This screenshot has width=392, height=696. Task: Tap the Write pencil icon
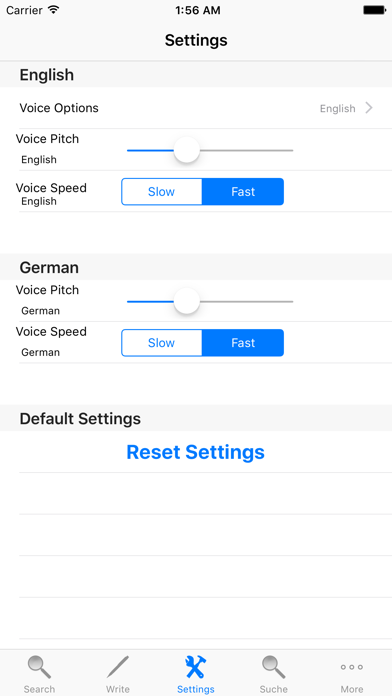click(118, 667)
